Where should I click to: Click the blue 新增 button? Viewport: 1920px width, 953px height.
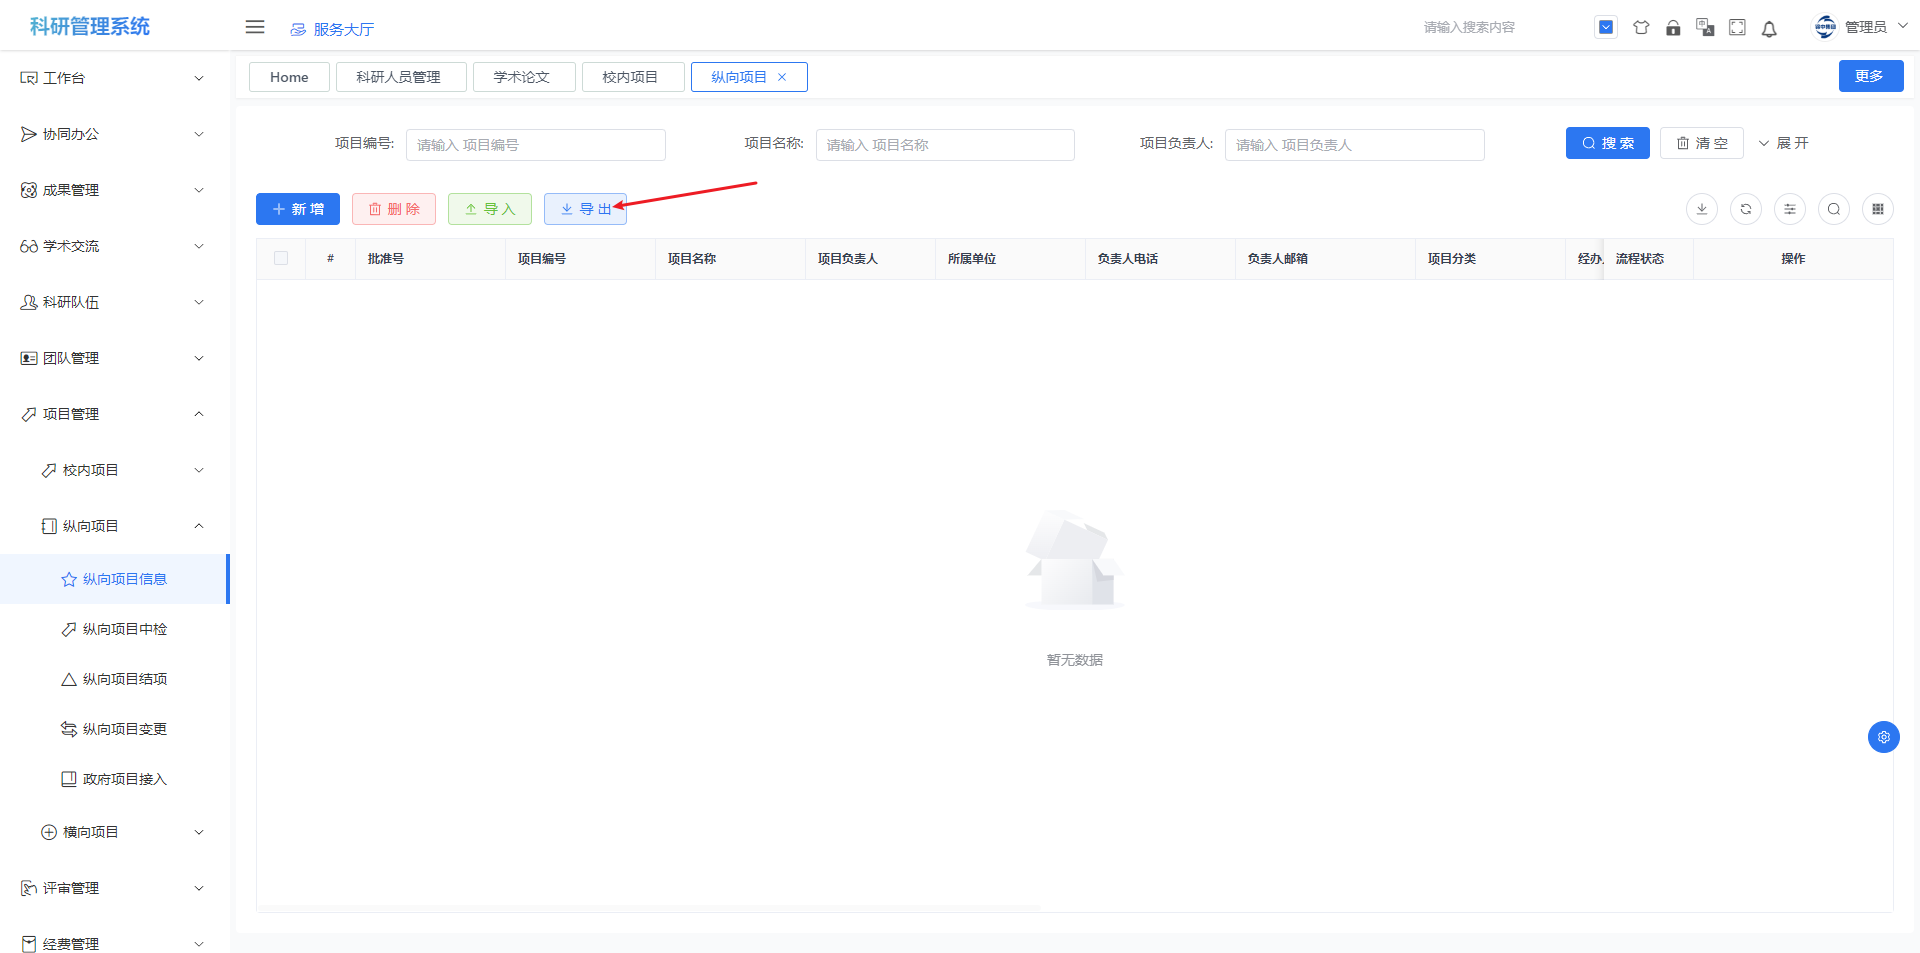298,209
